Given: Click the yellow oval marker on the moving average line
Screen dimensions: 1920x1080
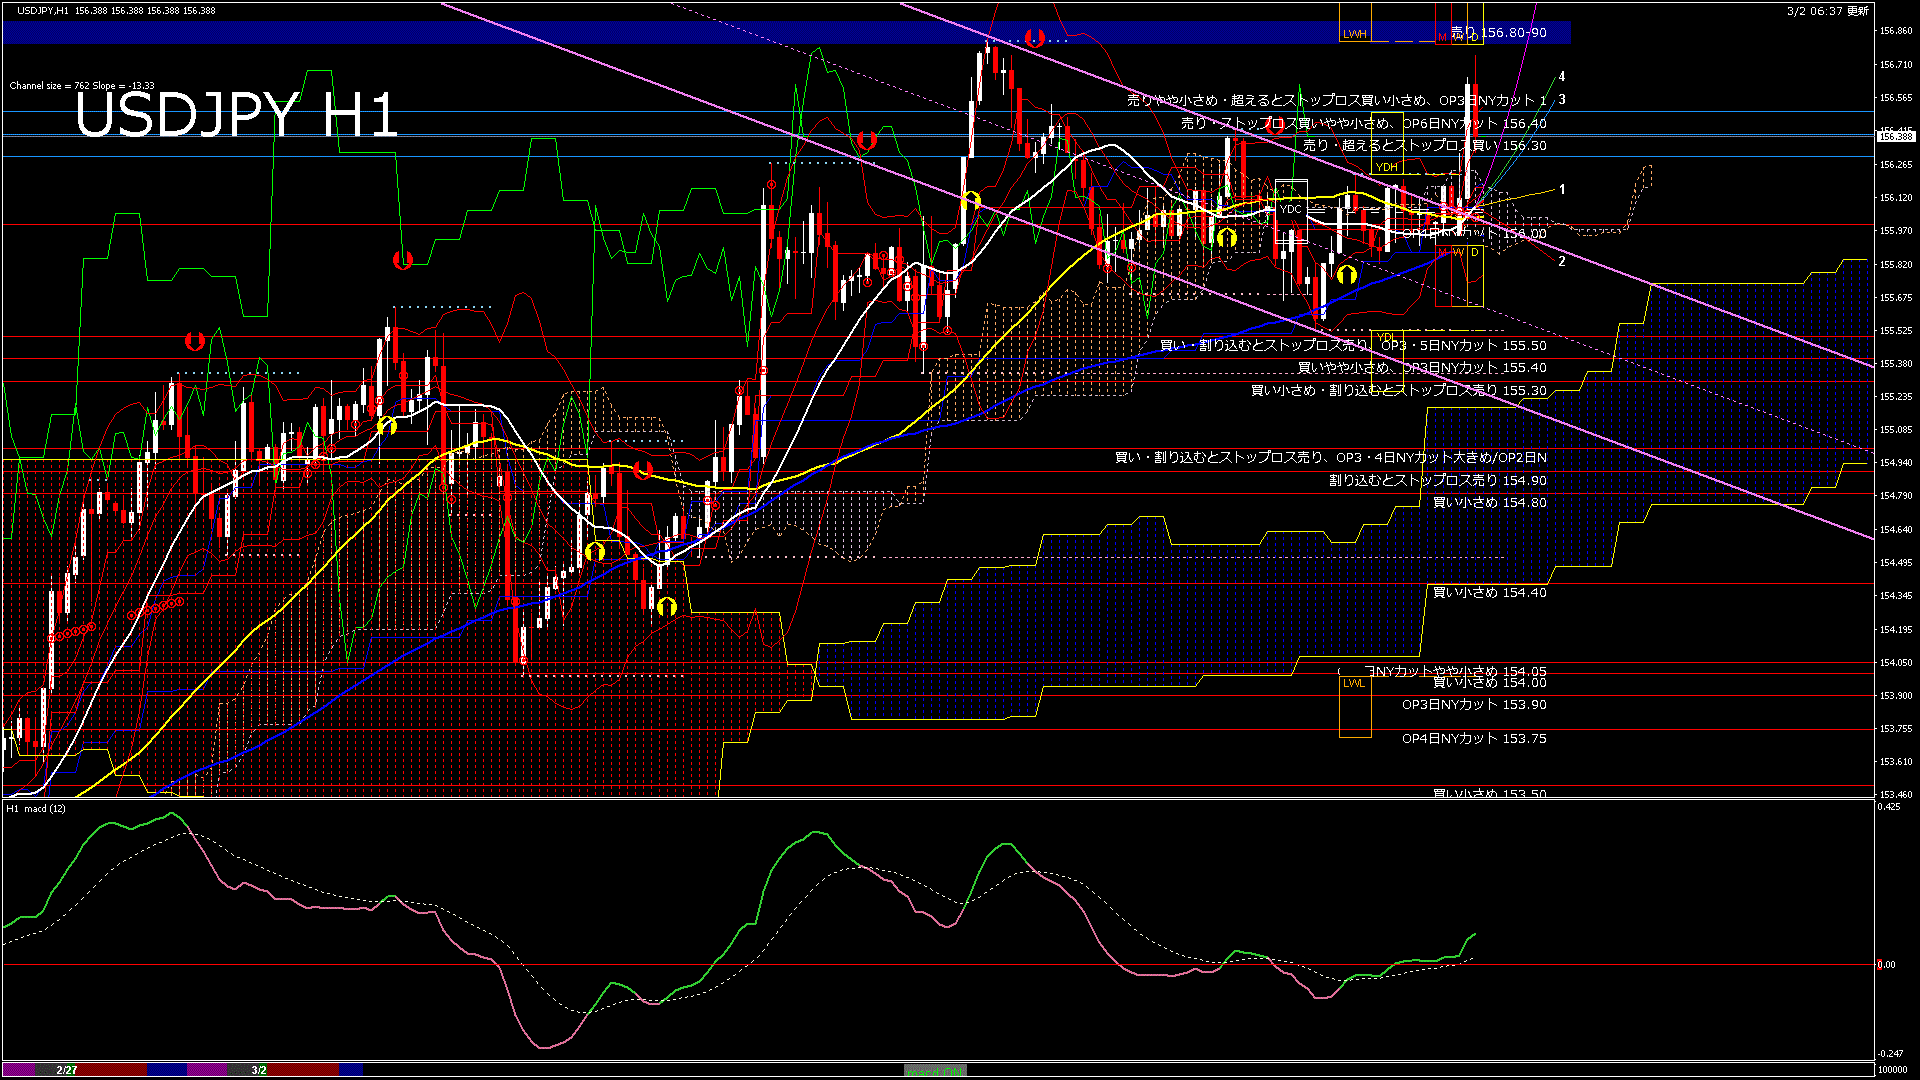Looking at the screenshot, I should click(389, 426).
